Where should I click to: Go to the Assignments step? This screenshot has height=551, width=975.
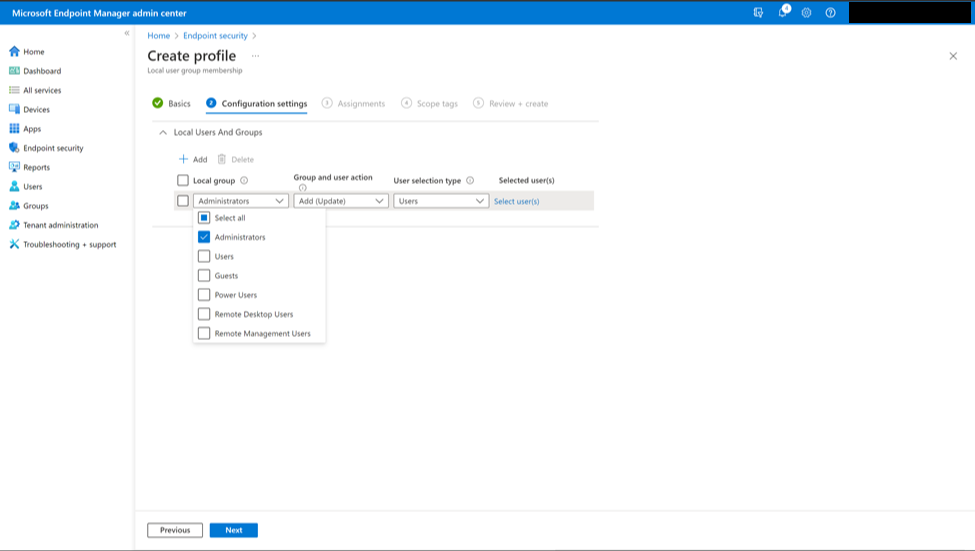click(353, 103)
